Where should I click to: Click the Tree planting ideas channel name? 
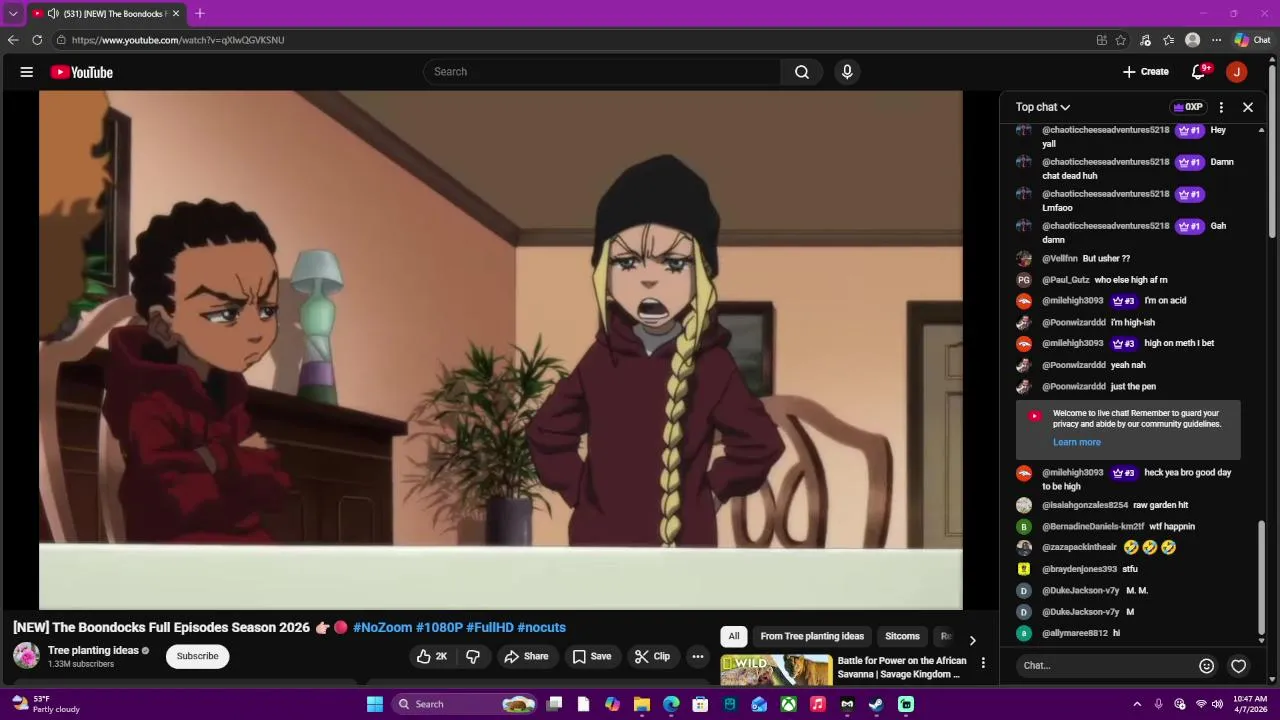(93, 651)
